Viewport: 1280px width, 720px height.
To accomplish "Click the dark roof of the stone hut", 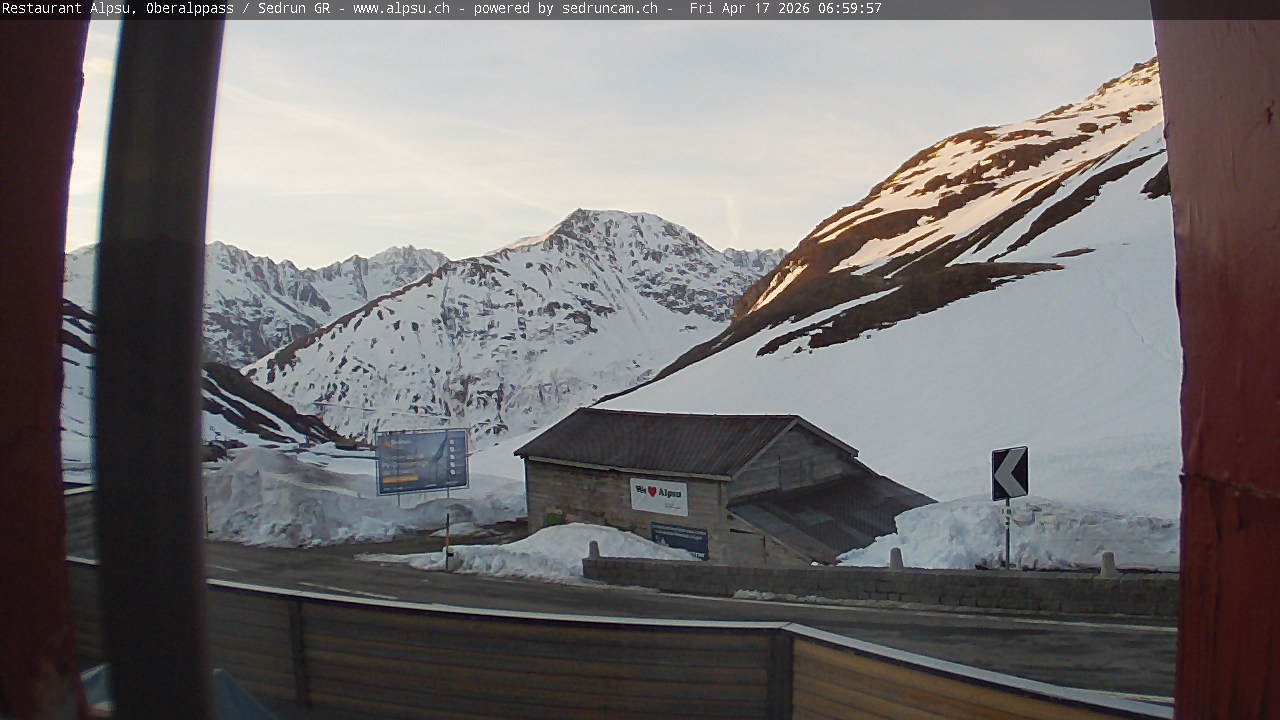I will pos(660,440).
